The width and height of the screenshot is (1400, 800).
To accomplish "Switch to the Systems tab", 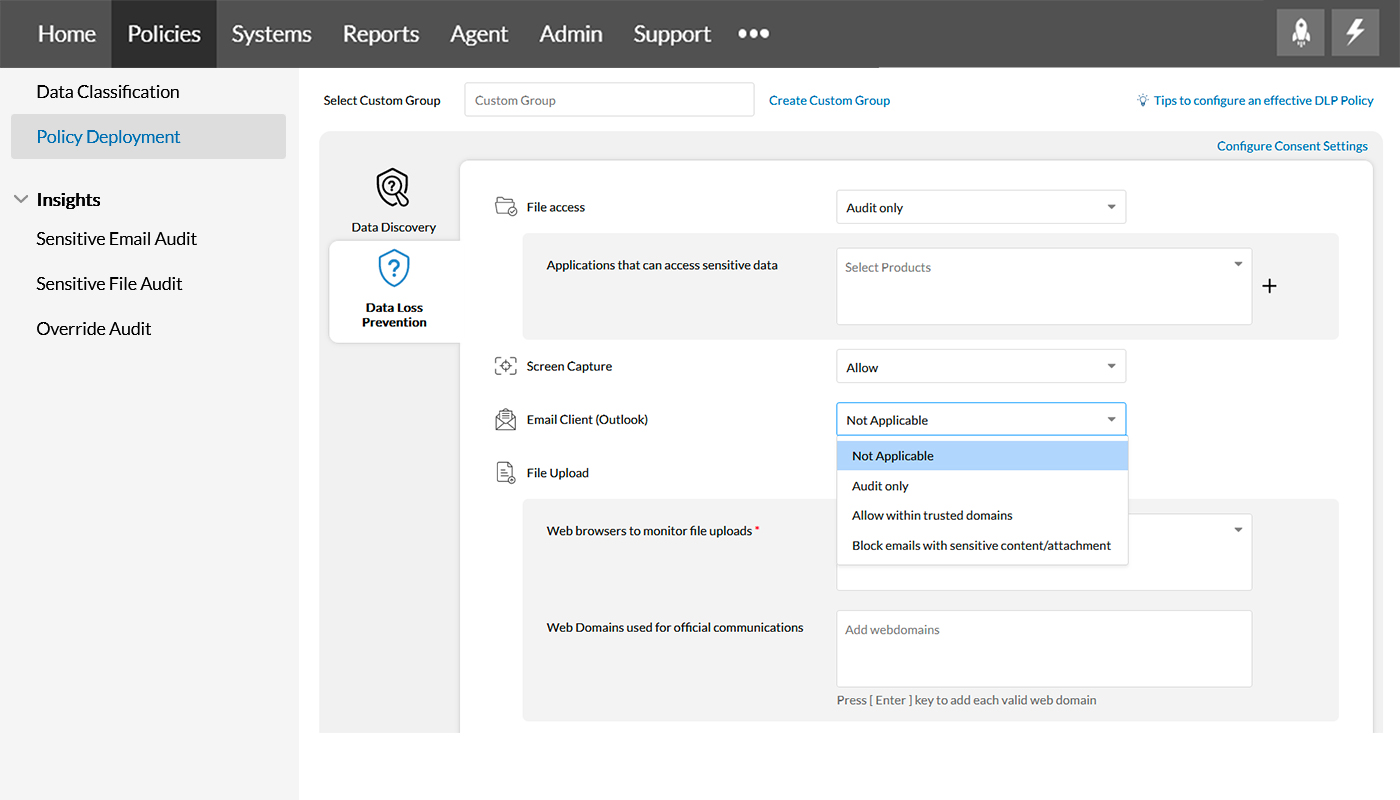I will (271, 34).
